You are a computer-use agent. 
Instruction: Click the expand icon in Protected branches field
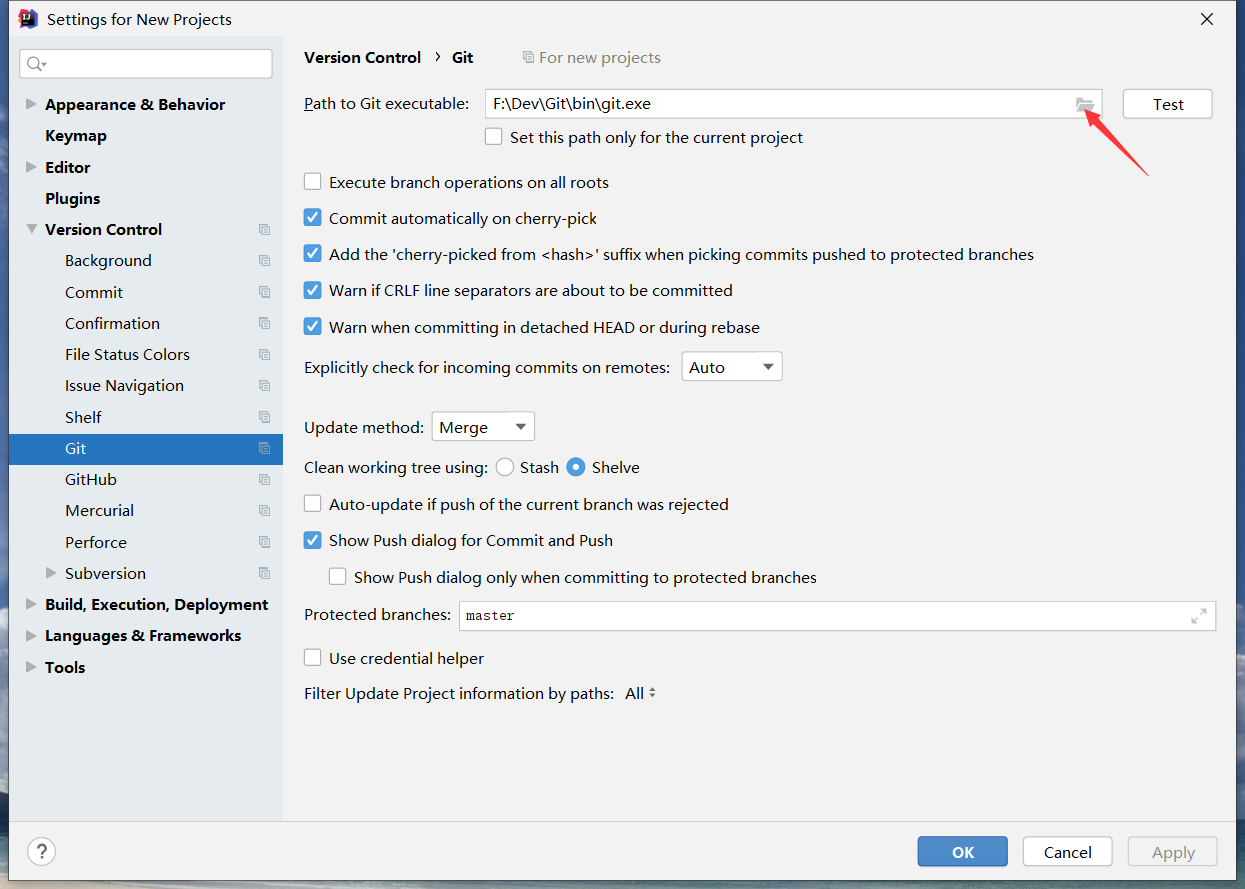(1199, 616)
